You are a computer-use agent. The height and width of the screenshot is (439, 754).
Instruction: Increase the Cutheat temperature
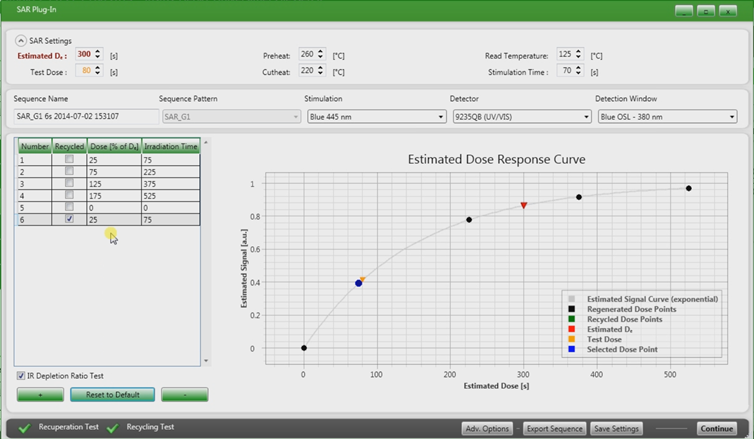(x=321, y=68)
